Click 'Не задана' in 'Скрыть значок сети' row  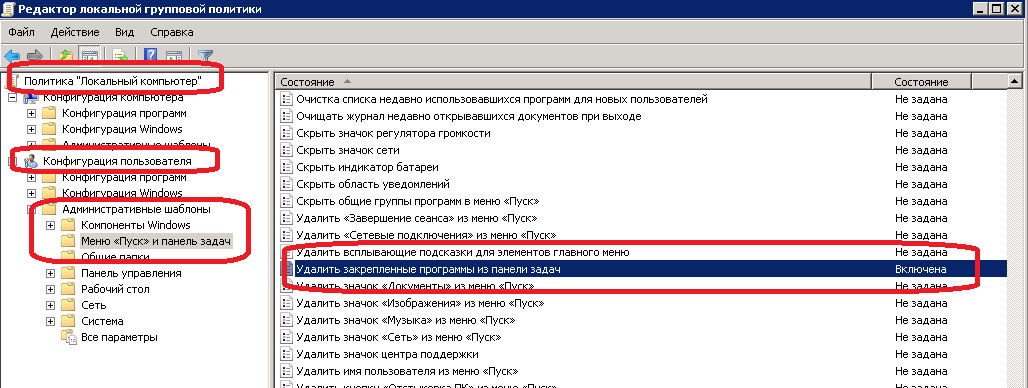pos(920,150)
